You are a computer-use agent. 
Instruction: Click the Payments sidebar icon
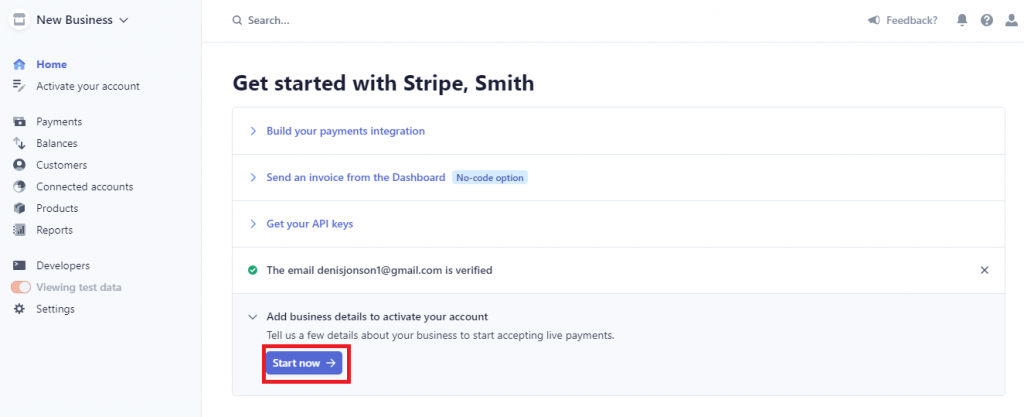[20, 122]
